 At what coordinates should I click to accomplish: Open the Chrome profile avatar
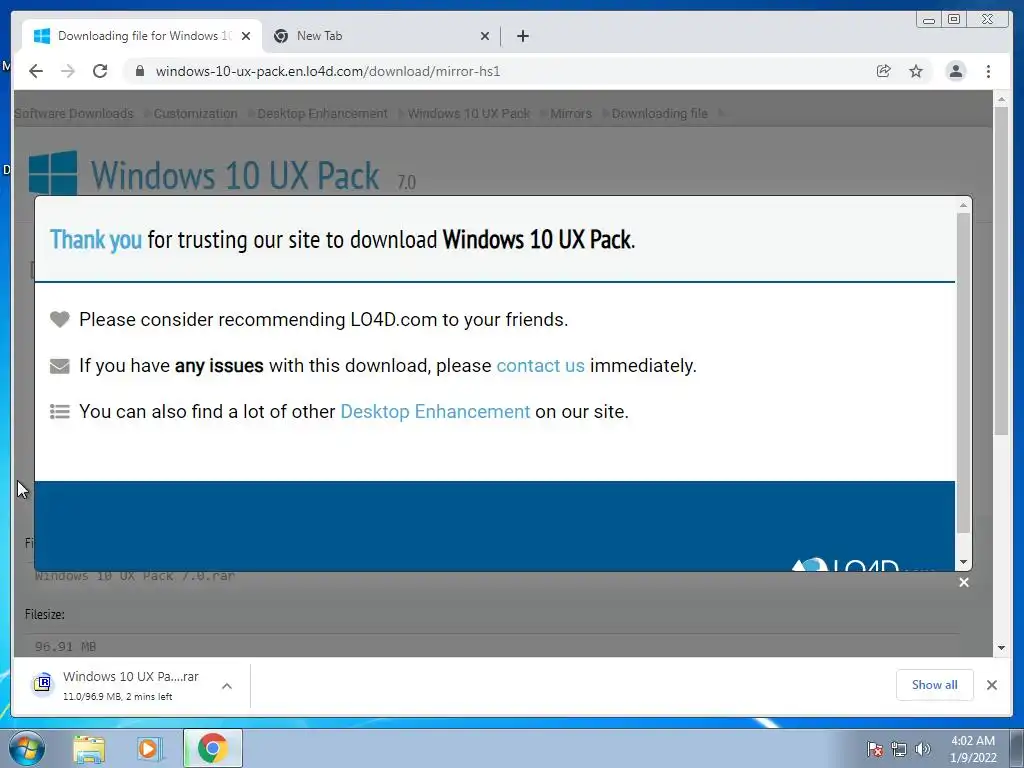click(x=955, y=71)
